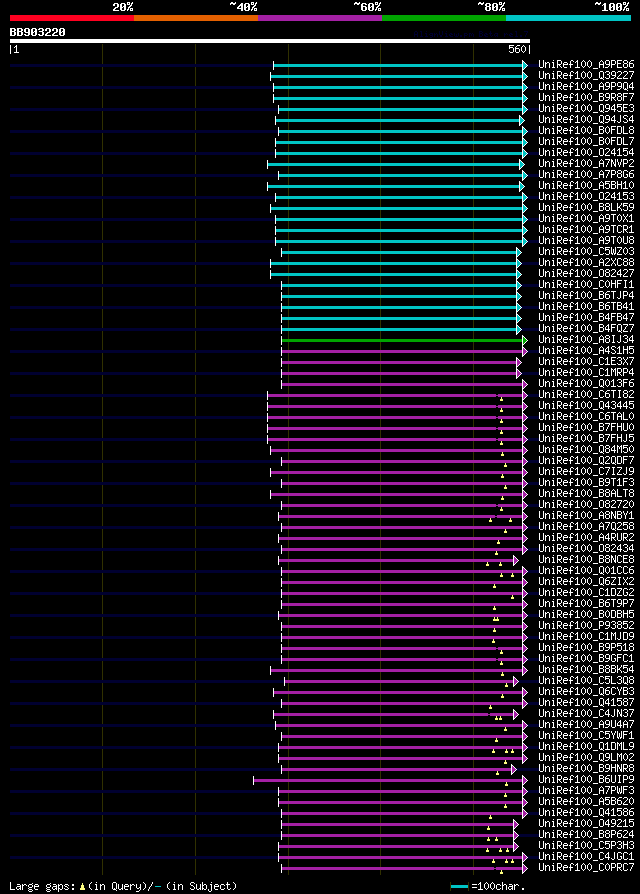This screenshot has height=894, width=640.
Task: Select the query name BB903220
Action: (x=38, y=32)
